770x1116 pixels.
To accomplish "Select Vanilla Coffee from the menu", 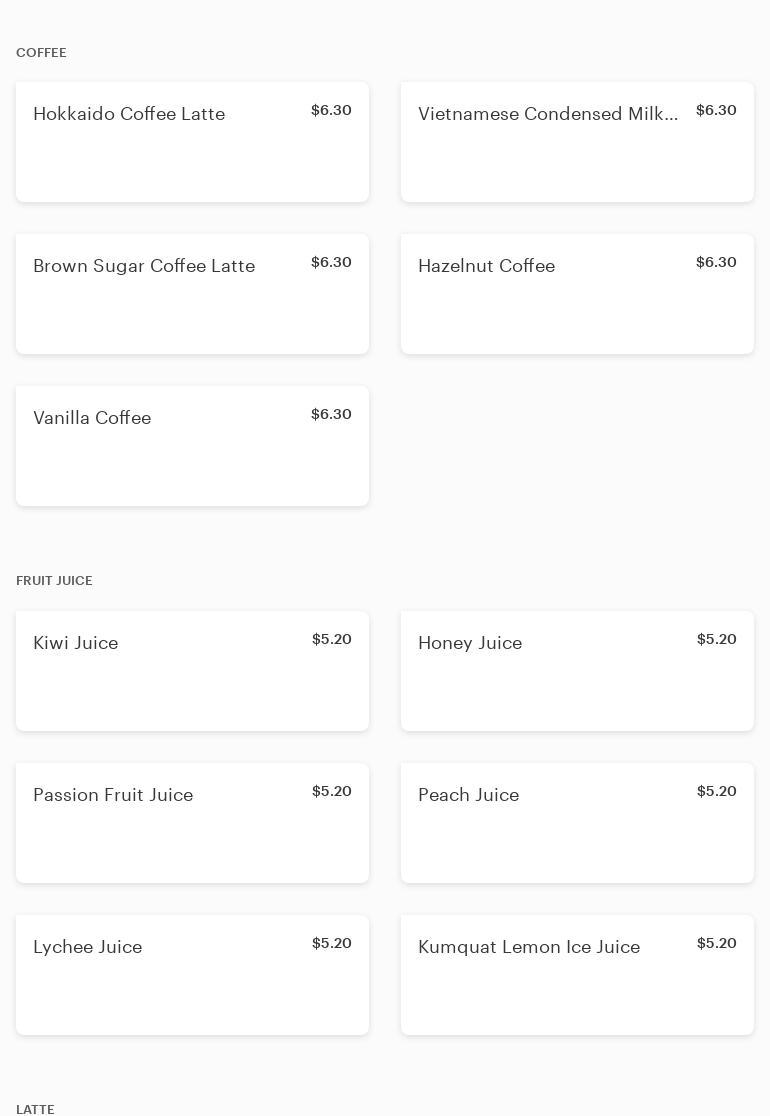I will click(192, 446).
